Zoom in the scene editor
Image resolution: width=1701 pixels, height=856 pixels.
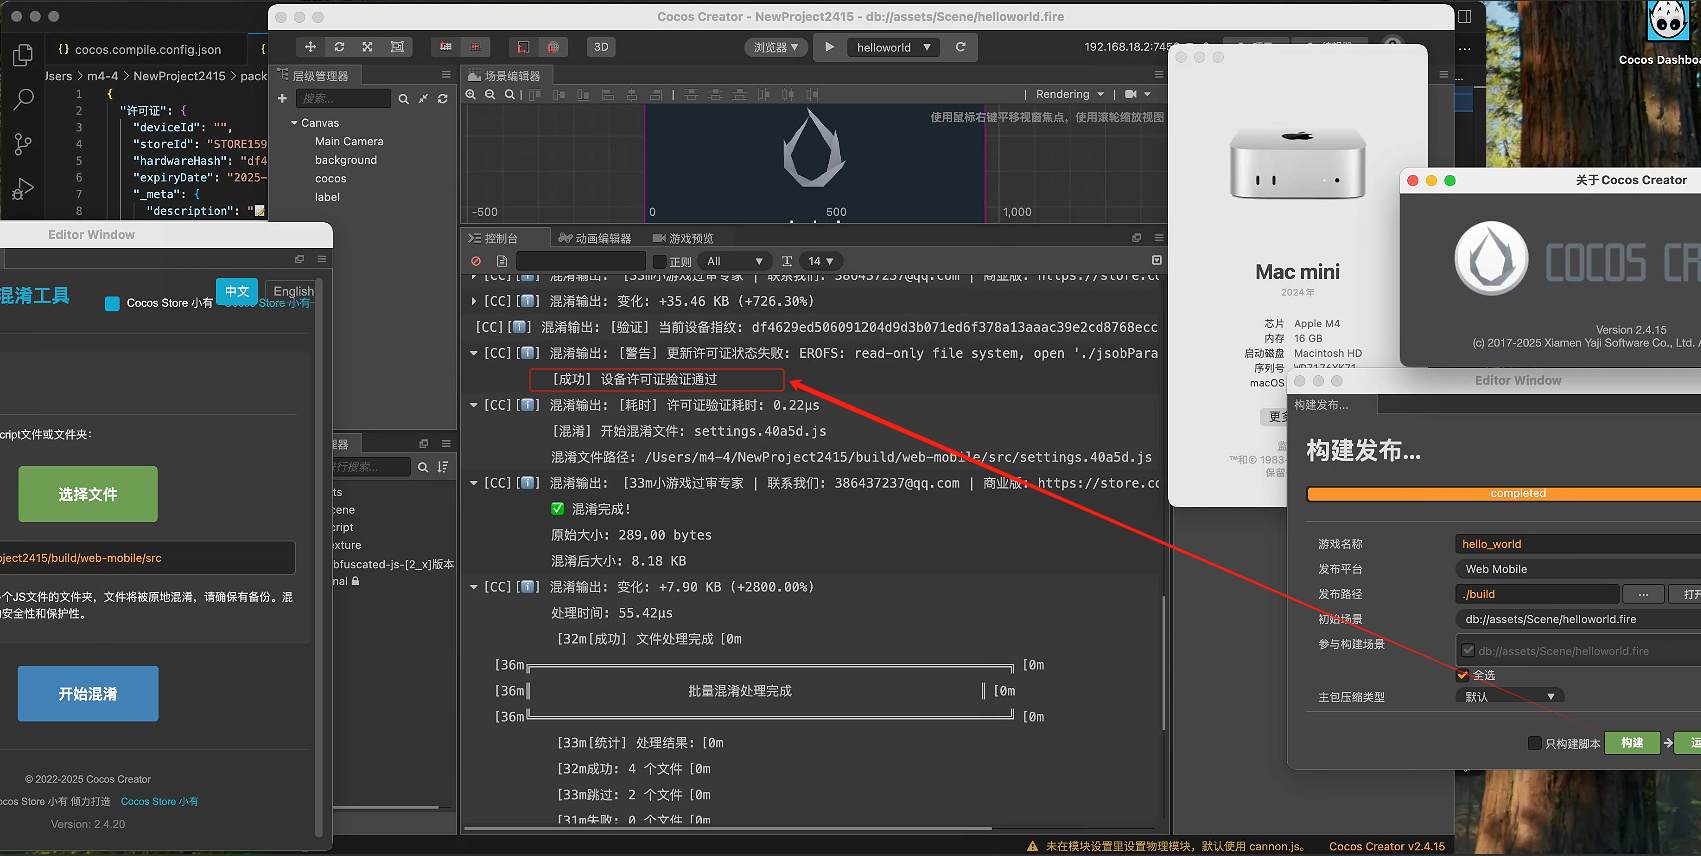[x=471, y=95]
